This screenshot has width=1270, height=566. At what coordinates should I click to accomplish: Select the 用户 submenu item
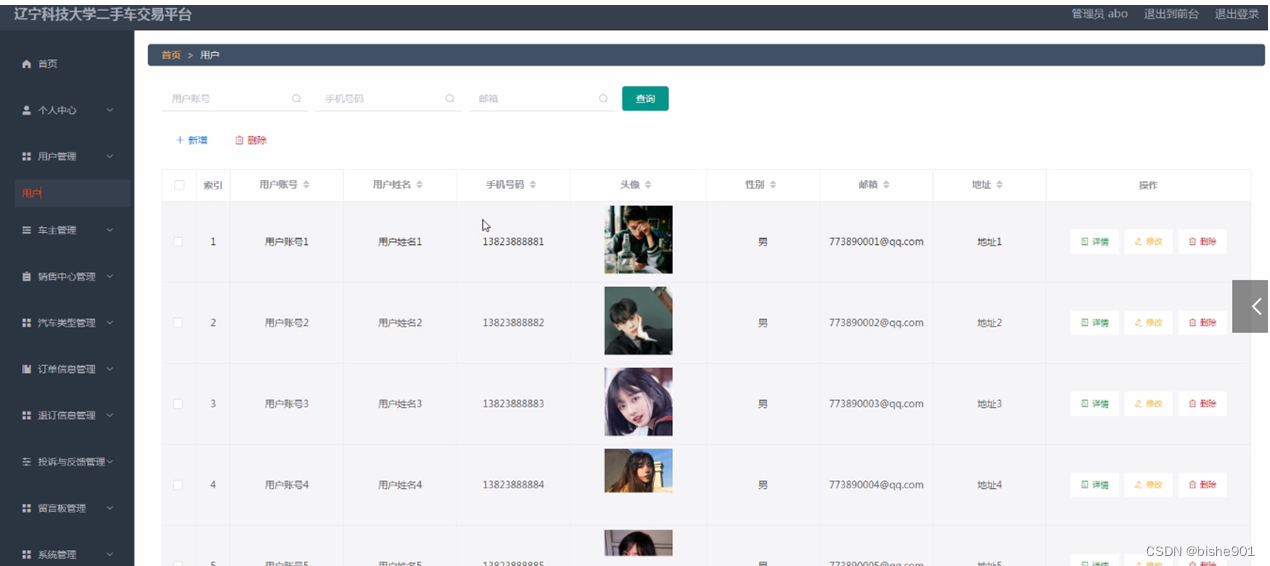(x=73, y=193)
